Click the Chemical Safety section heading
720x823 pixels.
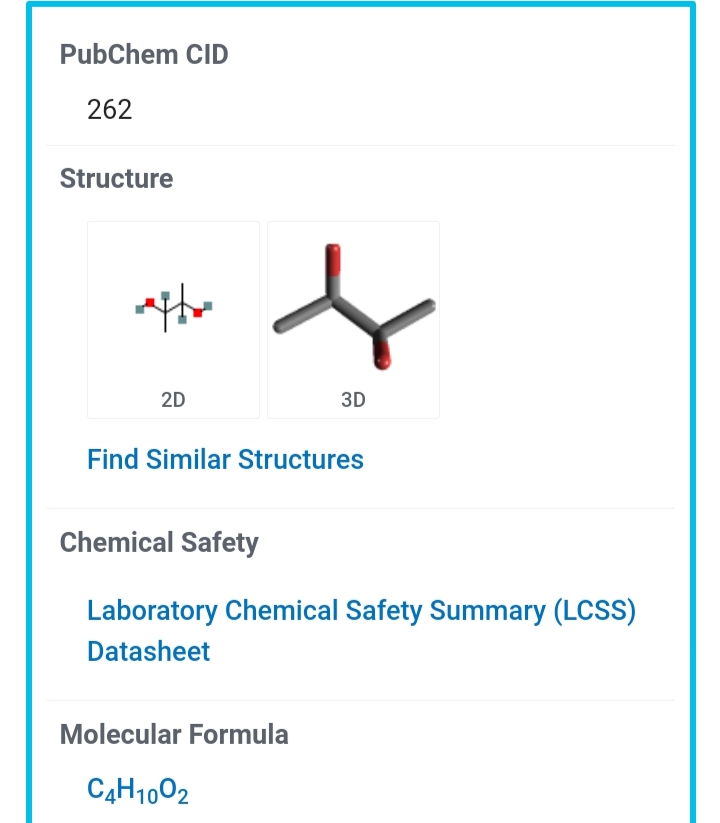[159, 543]
